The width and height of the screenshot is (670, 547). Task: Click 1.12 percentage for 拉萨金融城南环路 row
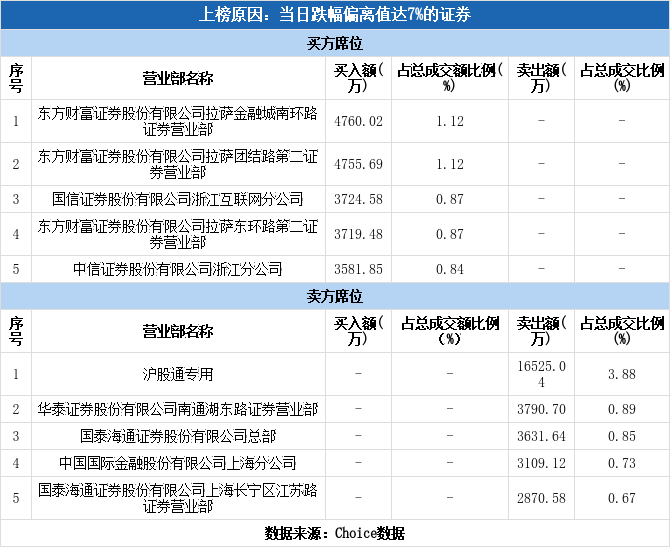450,121
